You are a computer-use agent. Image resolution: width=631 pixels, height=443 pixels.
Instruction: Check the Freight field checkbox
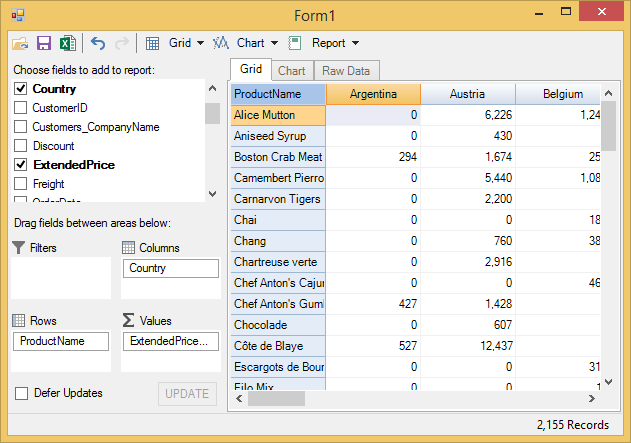[x=21, y=183]
